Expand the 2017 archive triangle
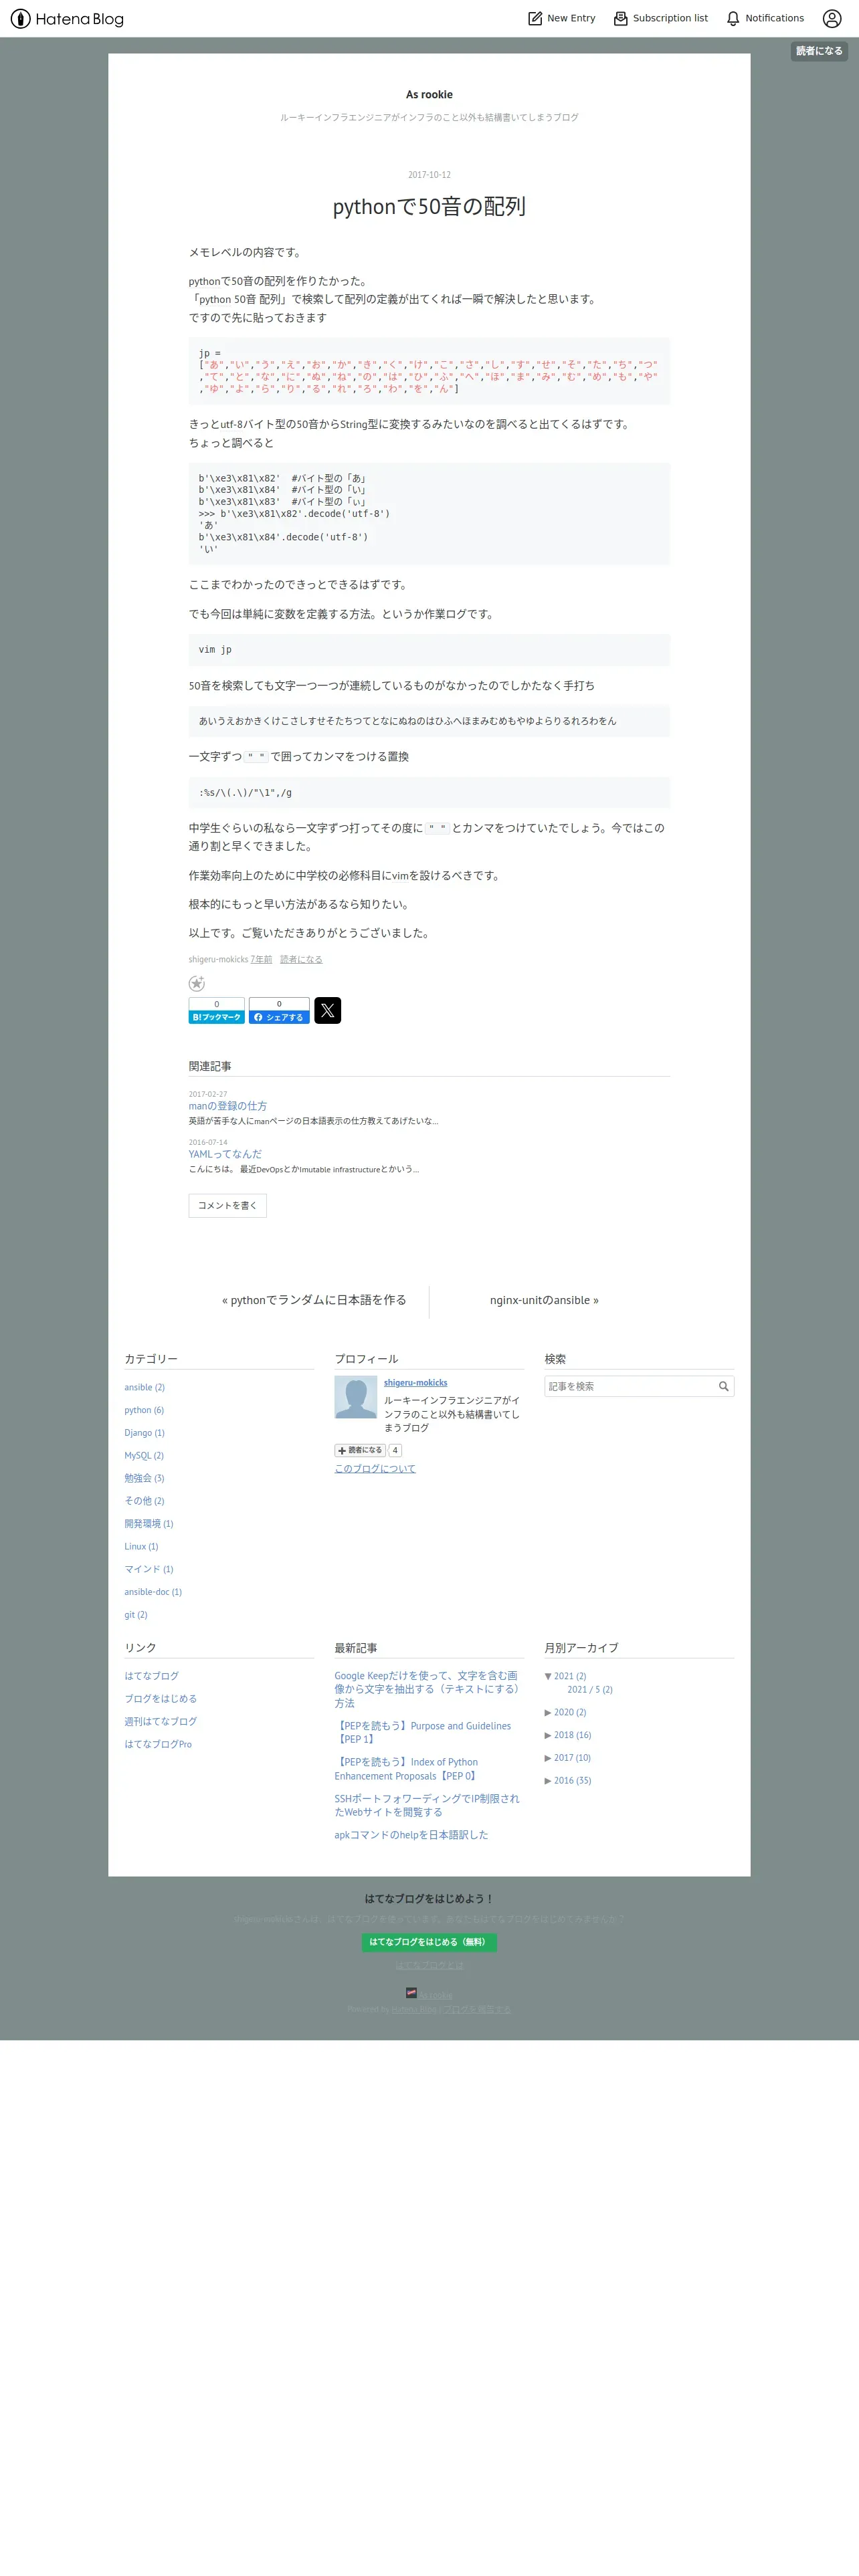 click(x=548, y=1758)
